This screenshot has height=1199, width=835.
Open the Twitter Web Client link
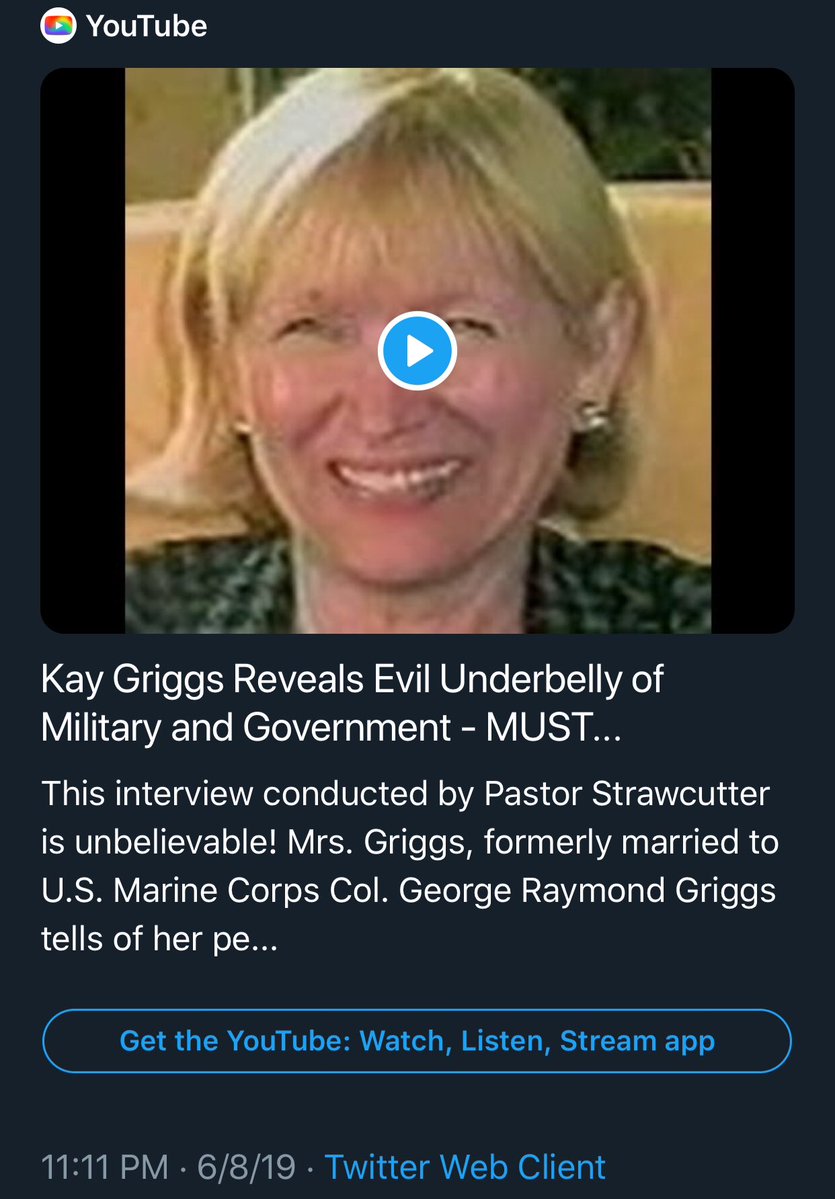(x=465, y=1166)
